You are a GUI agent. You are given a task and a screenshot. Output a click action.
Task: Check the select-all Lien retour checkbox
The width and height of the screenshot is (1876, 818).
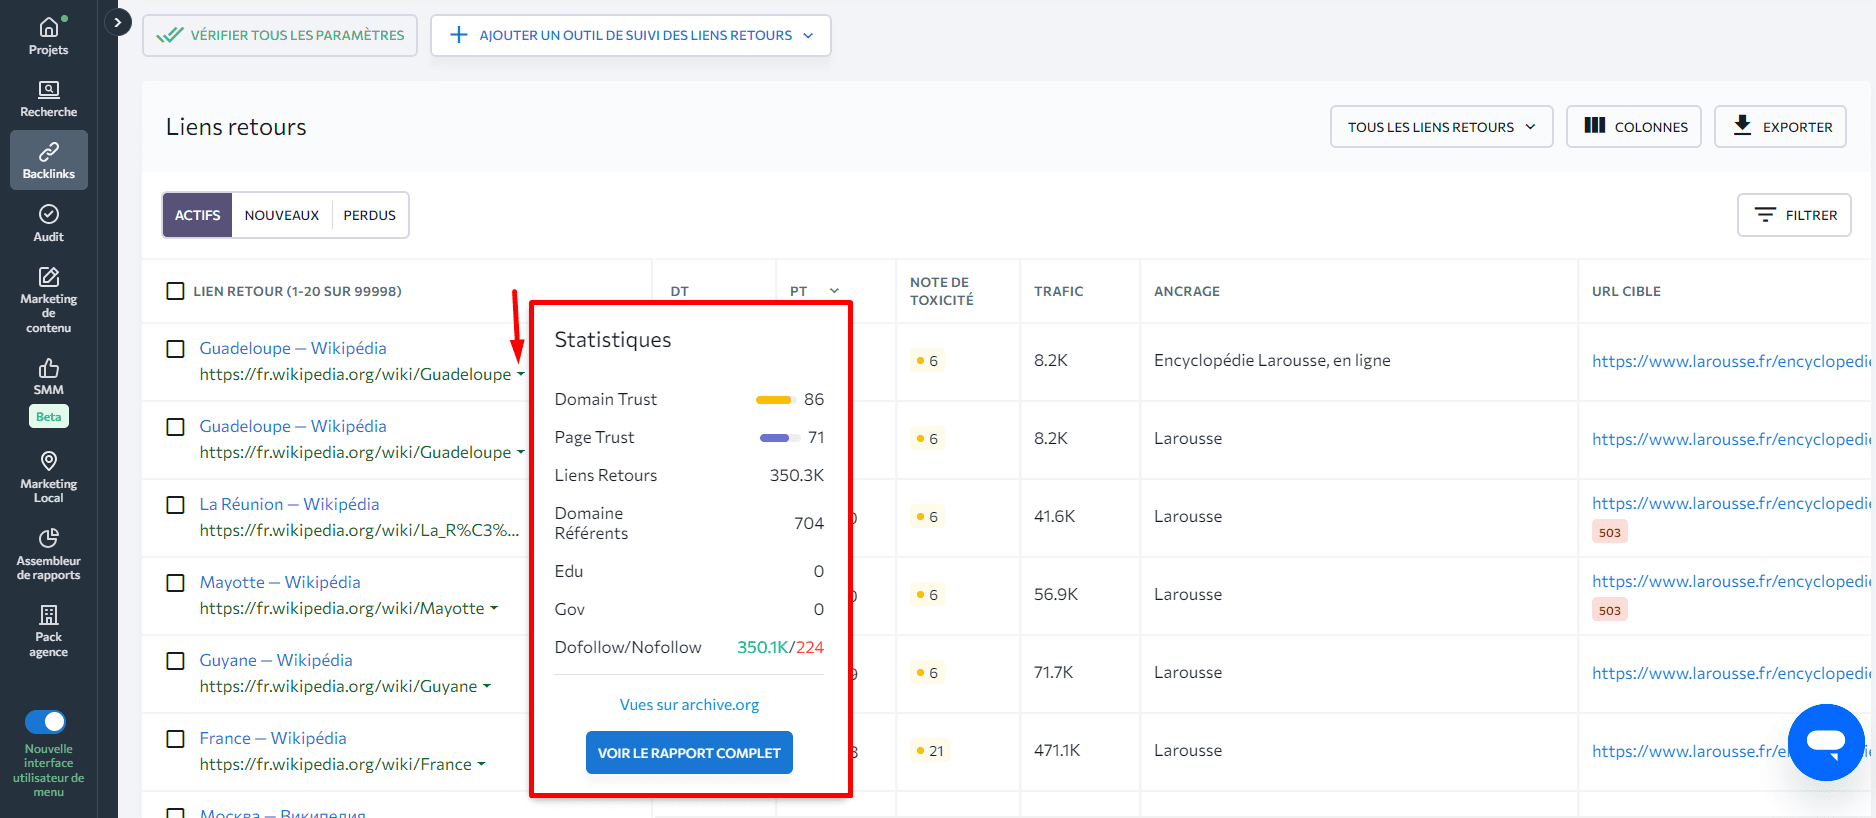tap(175, 291)
